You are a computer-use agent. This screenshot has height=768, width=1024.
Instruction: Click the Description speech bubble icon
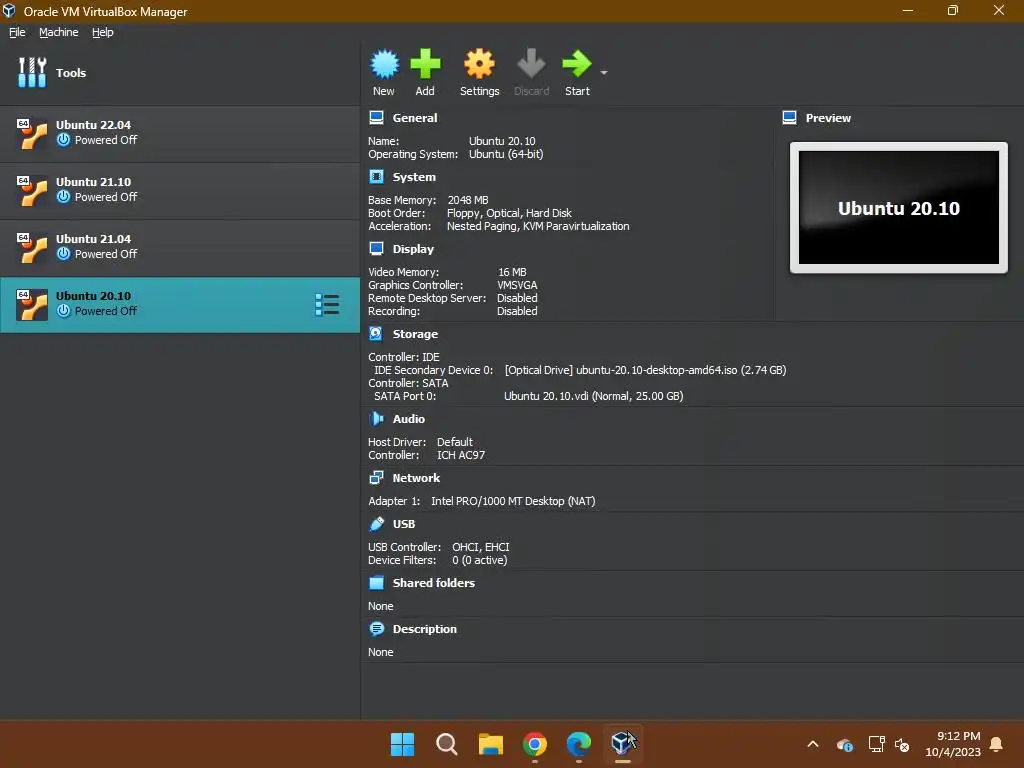[376, 629]
